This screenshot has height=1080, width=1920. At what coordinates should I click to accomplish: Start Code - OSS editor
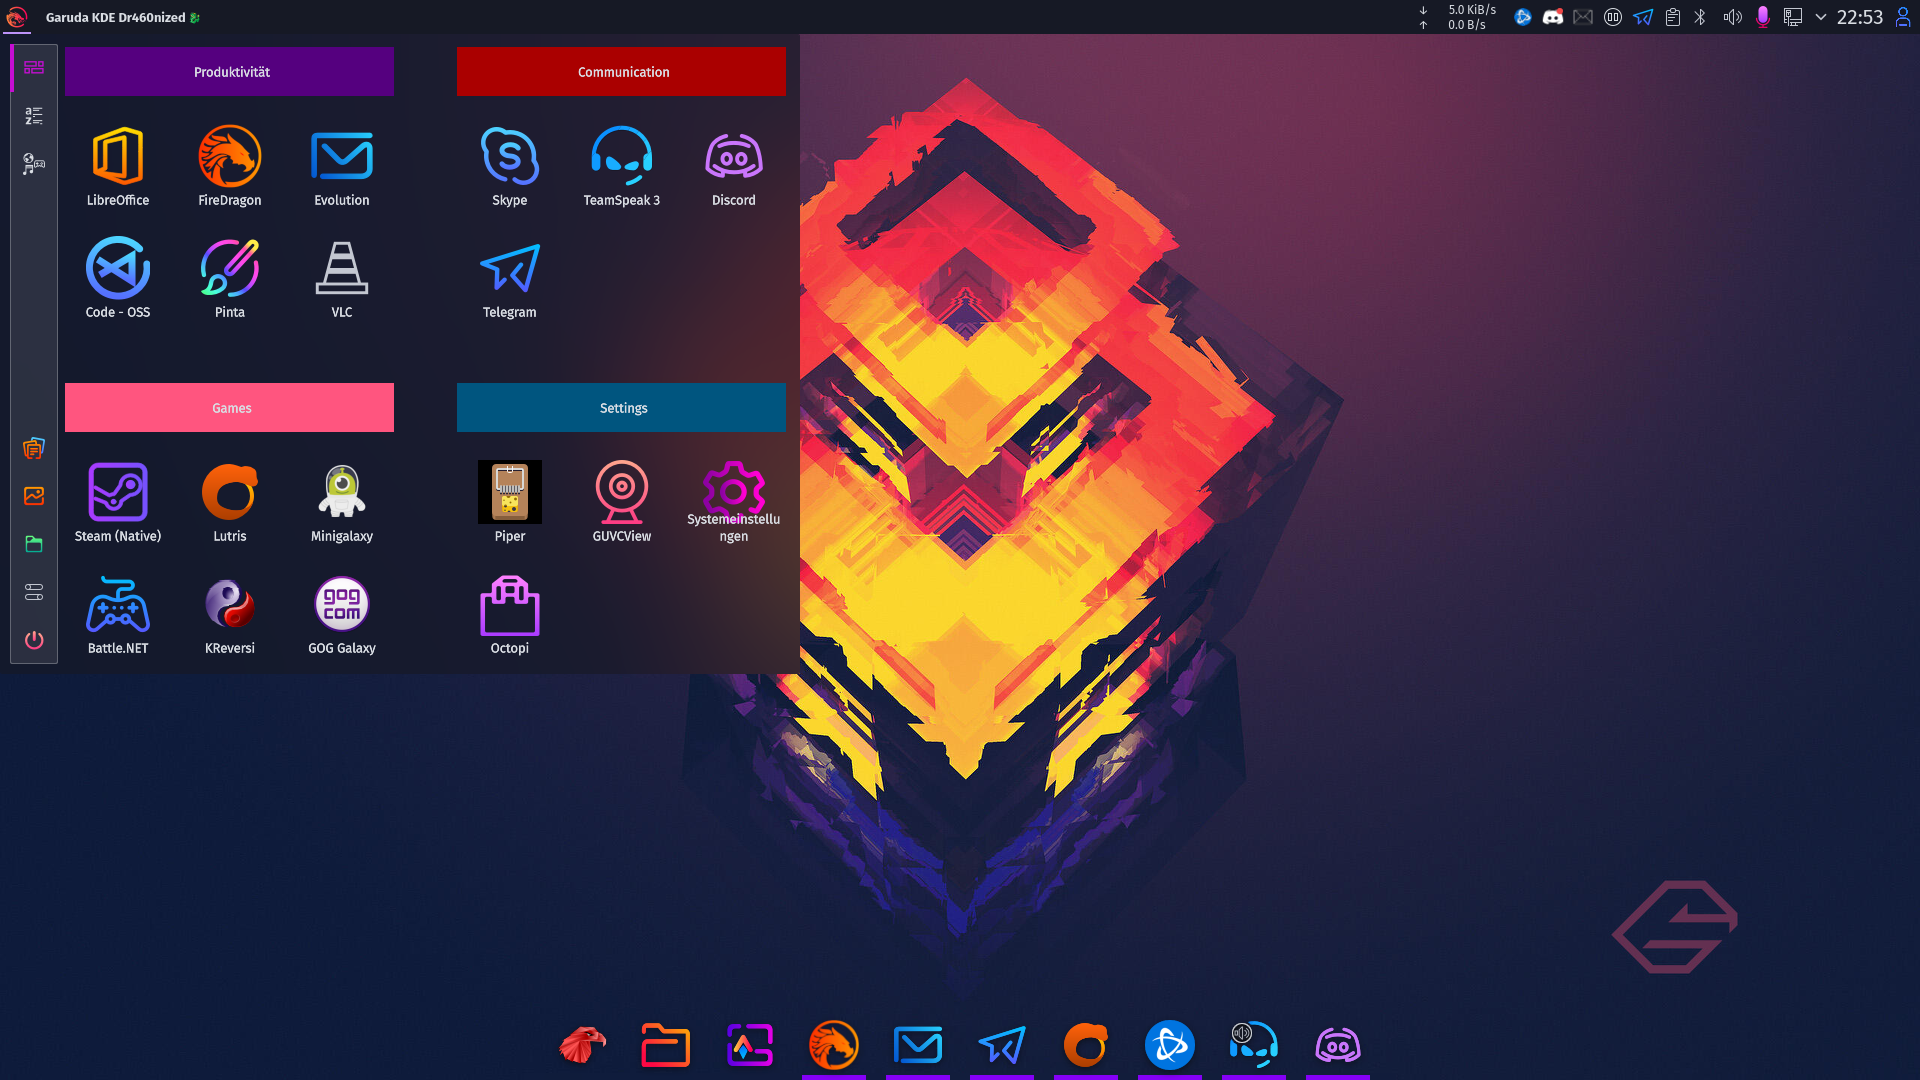(118, 269)
